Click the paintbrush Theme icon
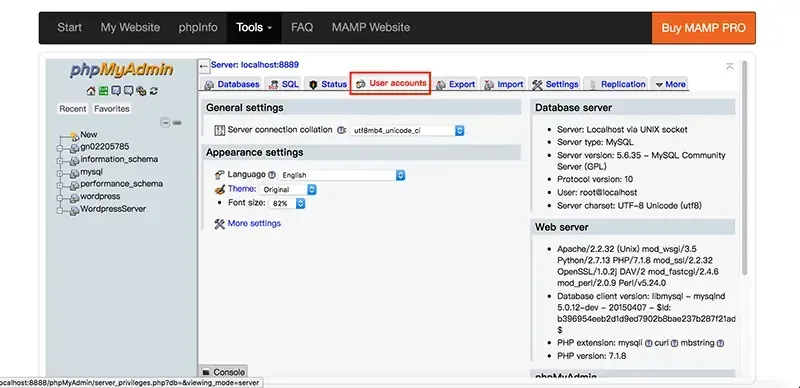Screen dimensions: 800x388 (x=220, y=189)
